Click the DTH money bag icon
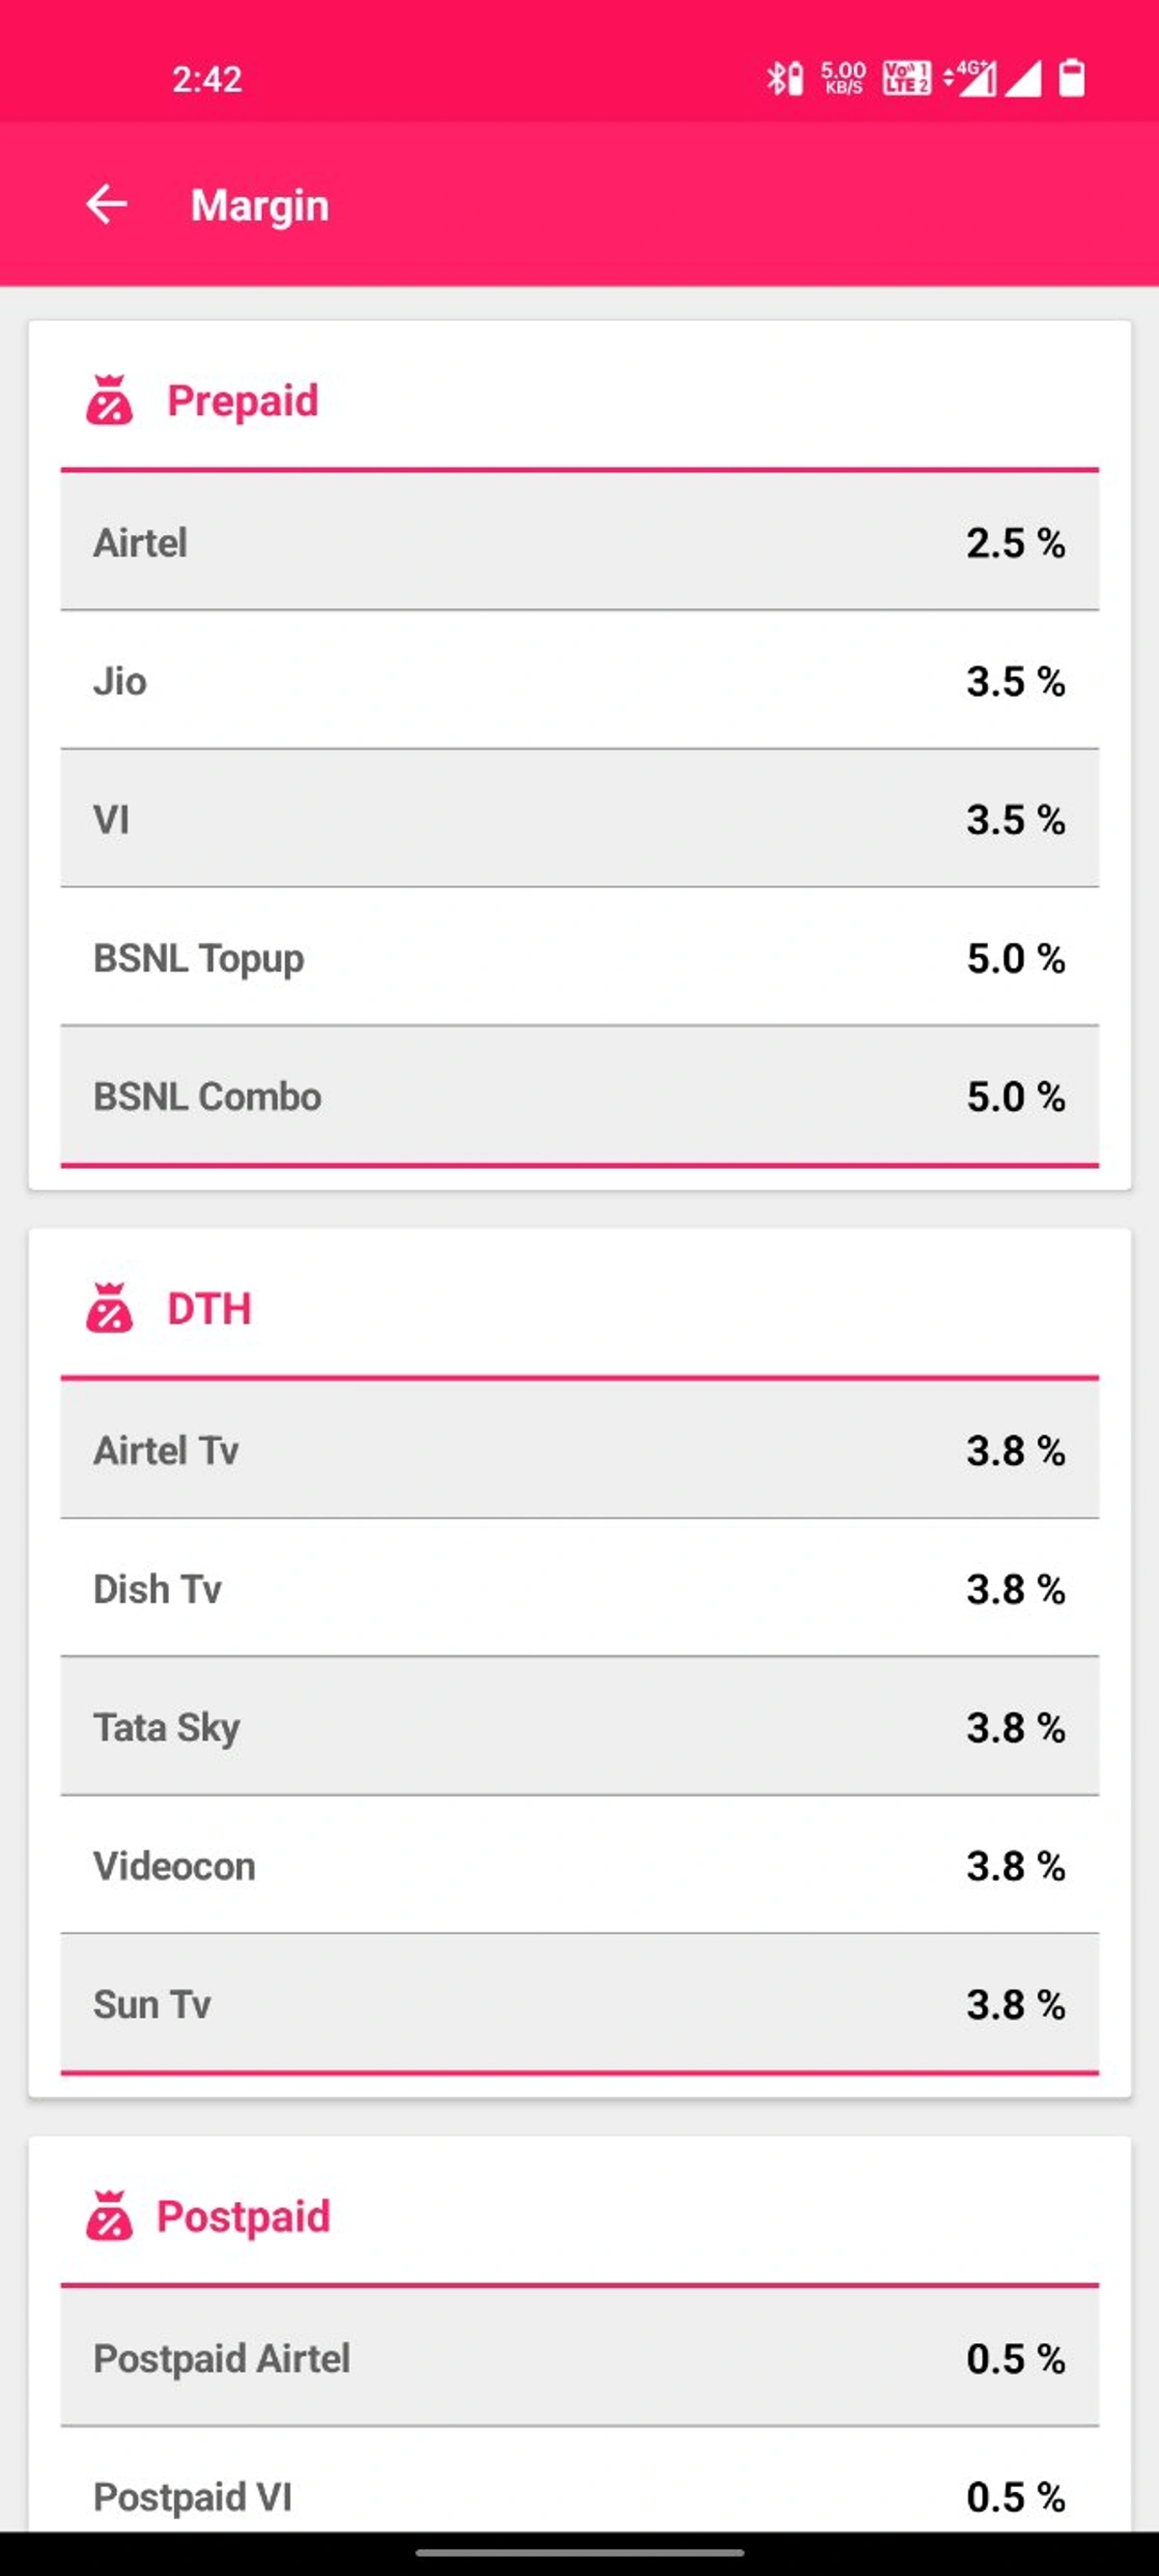The width and height of the screenshot is (1159, 2576). coord(109,1308)
